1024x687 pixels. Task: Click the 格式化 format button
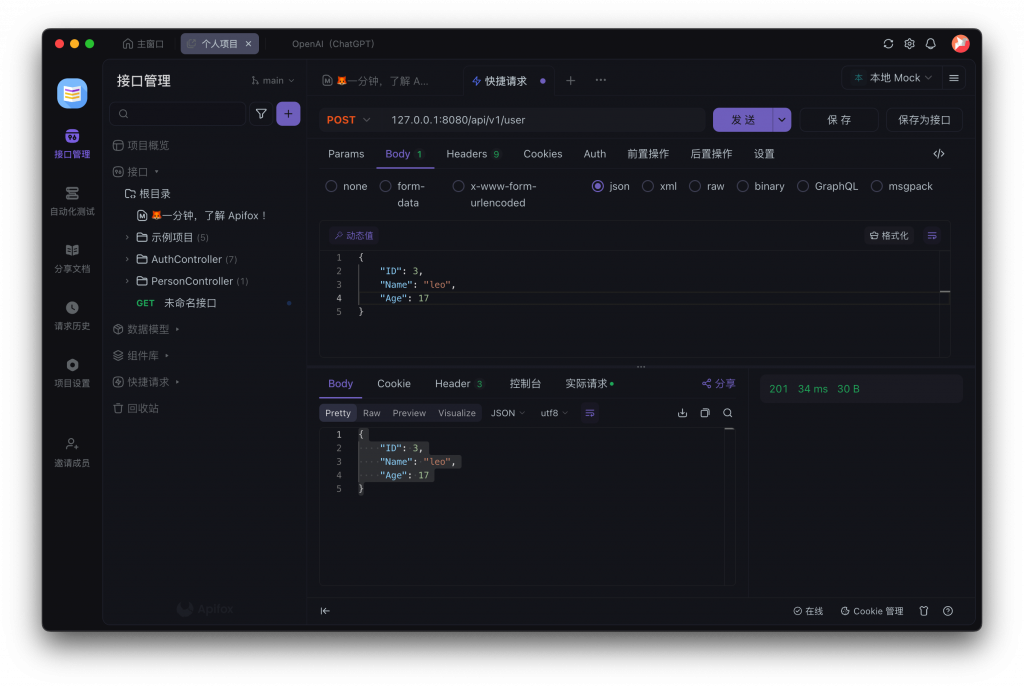[889, 236]
